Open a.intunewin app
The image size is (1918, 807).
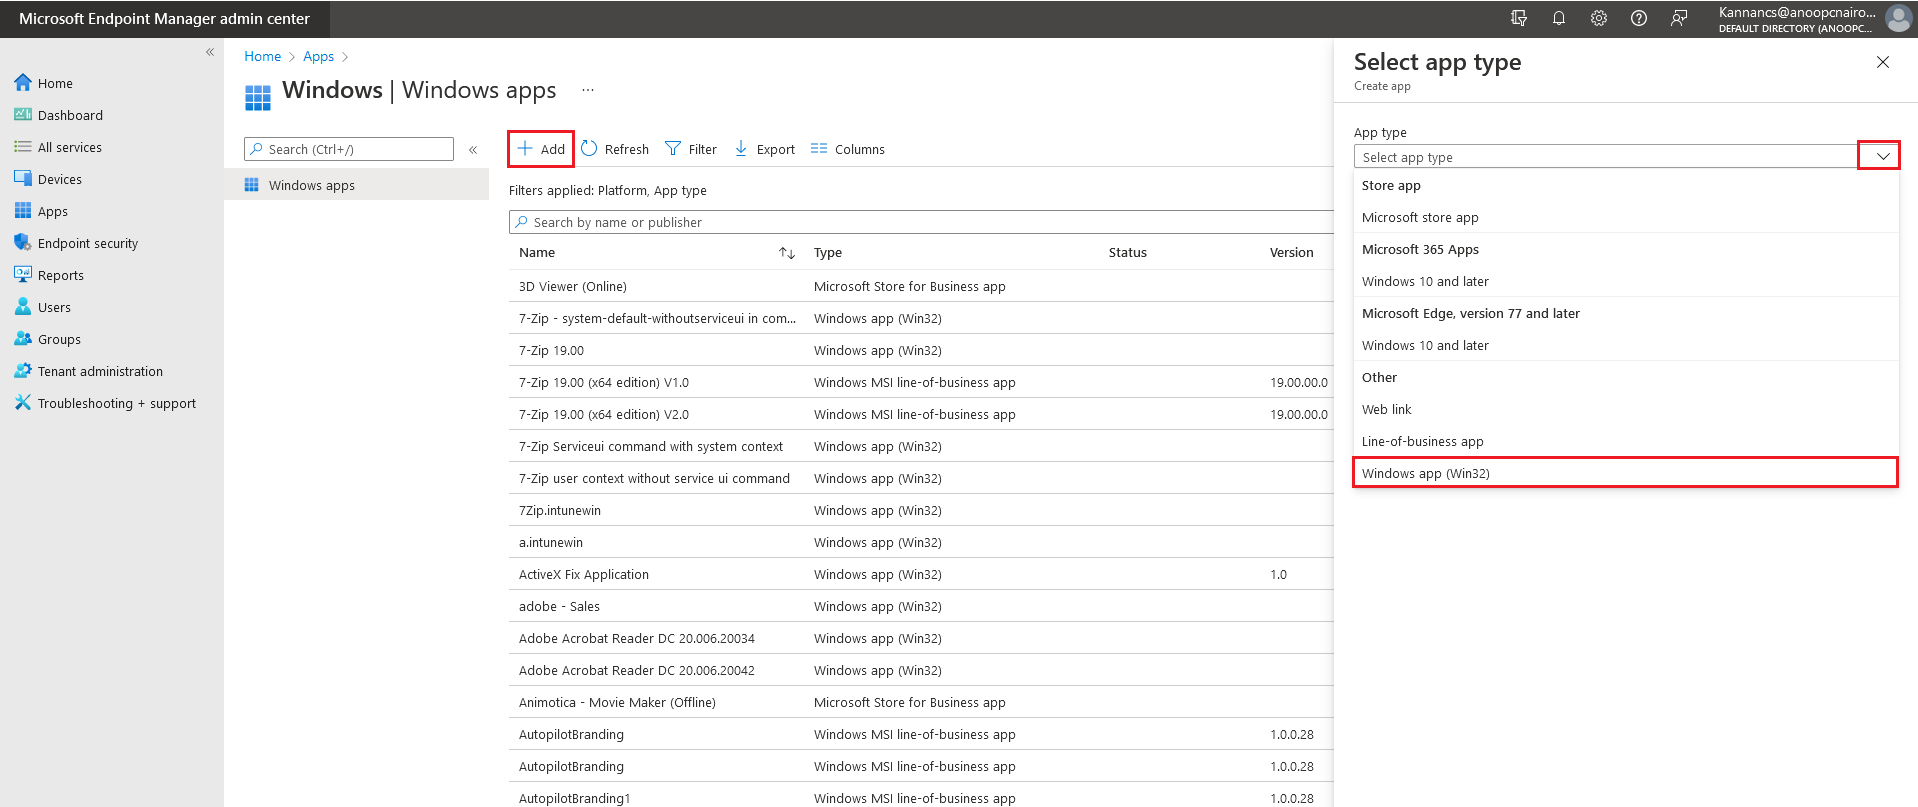(551, 542)
